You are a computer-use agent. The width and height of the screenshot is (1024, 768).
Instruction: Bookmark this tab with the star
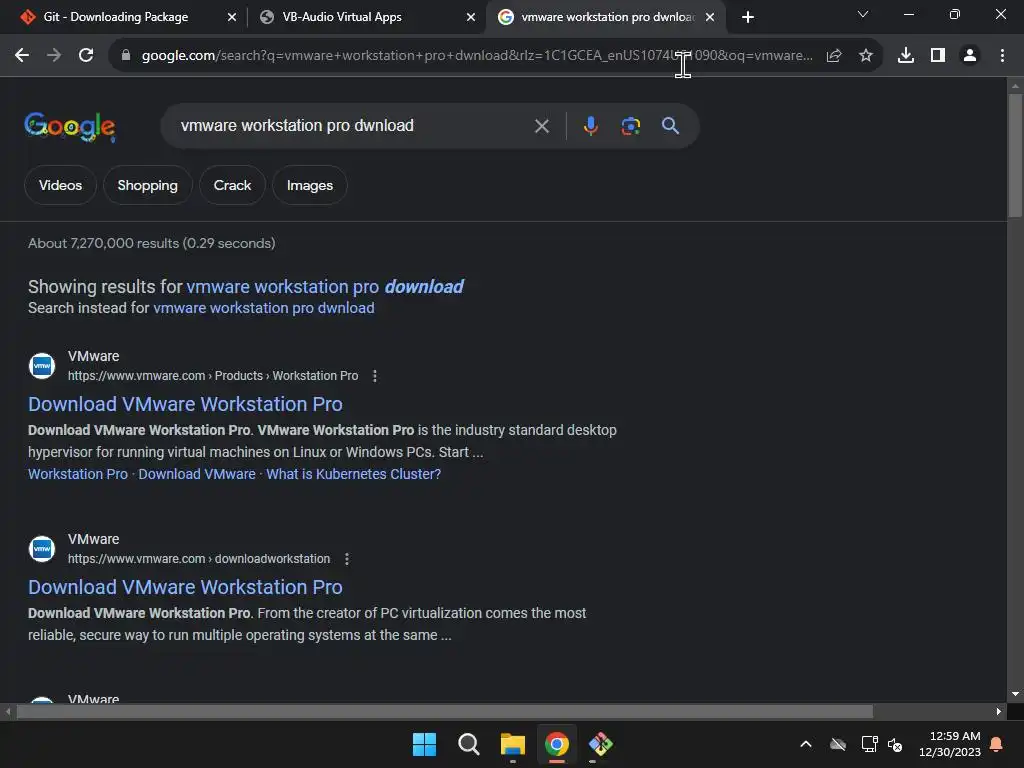pyautogui.click(x=866, y=56)
